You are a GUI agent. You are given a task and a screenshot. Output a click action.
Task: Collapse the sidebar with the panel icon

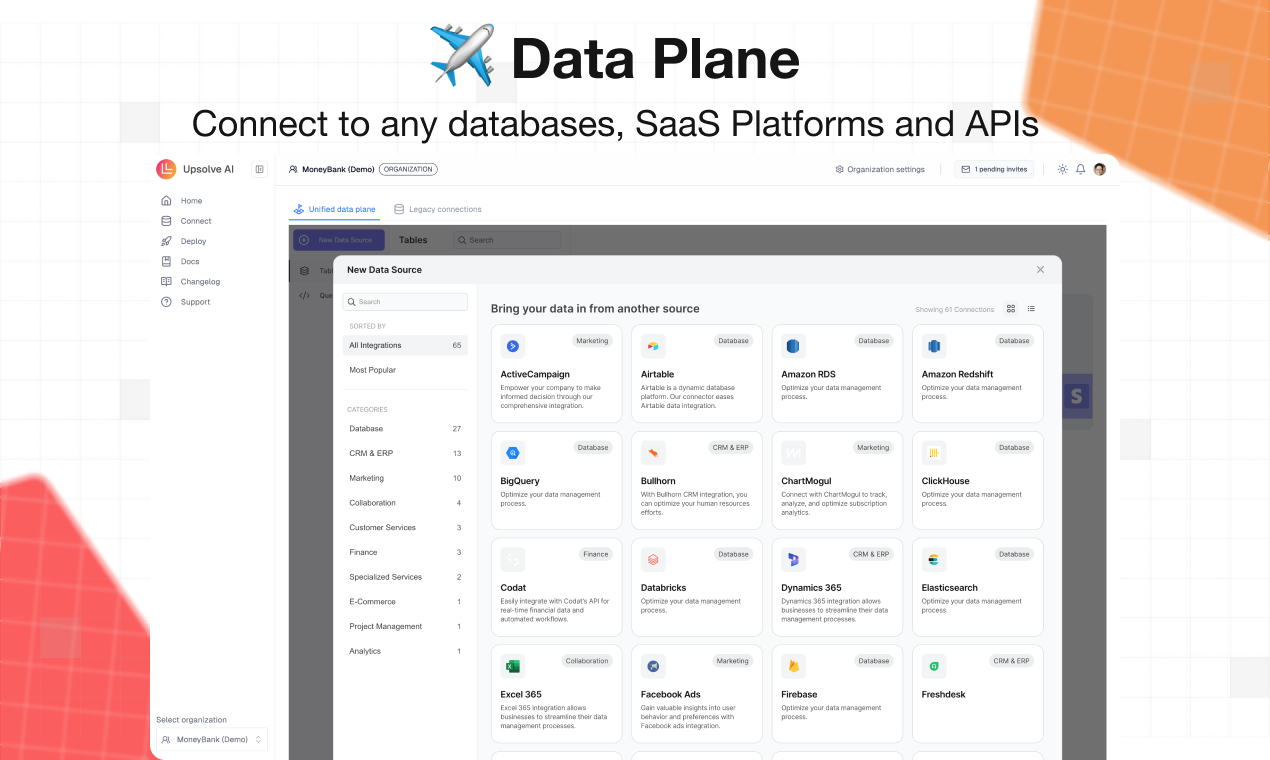click(260, 169)
